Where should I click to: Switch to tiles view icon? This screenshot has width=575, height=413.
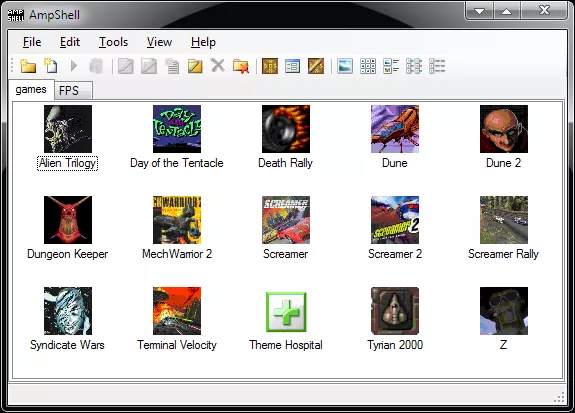(391, 66)
